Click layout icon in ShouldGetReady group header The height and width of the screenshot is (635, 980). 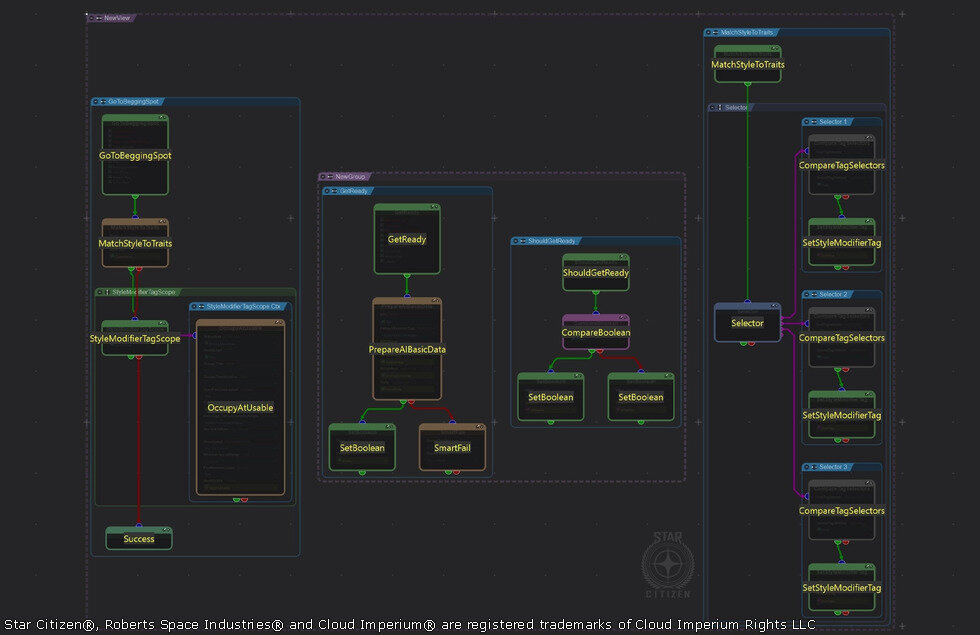click(x=523, y=241)
